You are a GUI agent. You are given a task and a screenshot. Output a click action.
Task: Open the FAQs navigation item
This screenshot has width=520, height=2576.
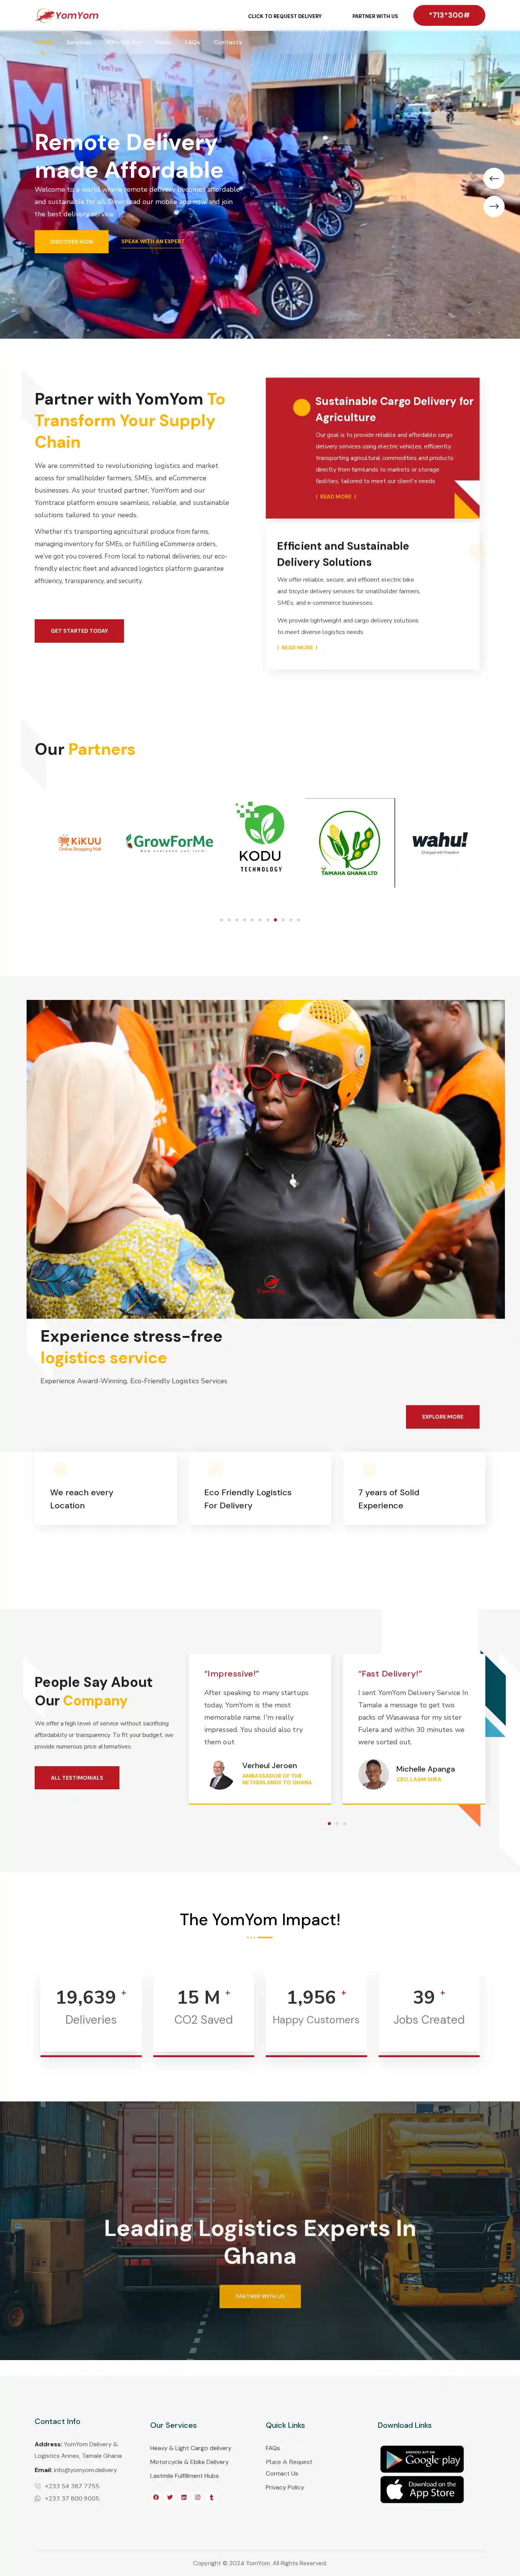(192, 42)
